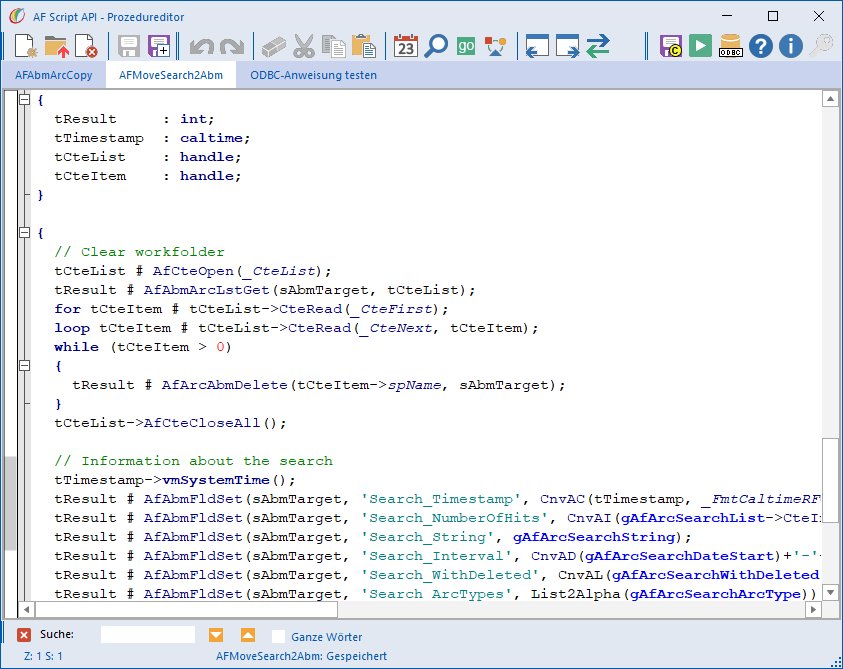The image size is (843, 669).
Task: Switch to previous window tab icon
Action: tap(537, 46)
